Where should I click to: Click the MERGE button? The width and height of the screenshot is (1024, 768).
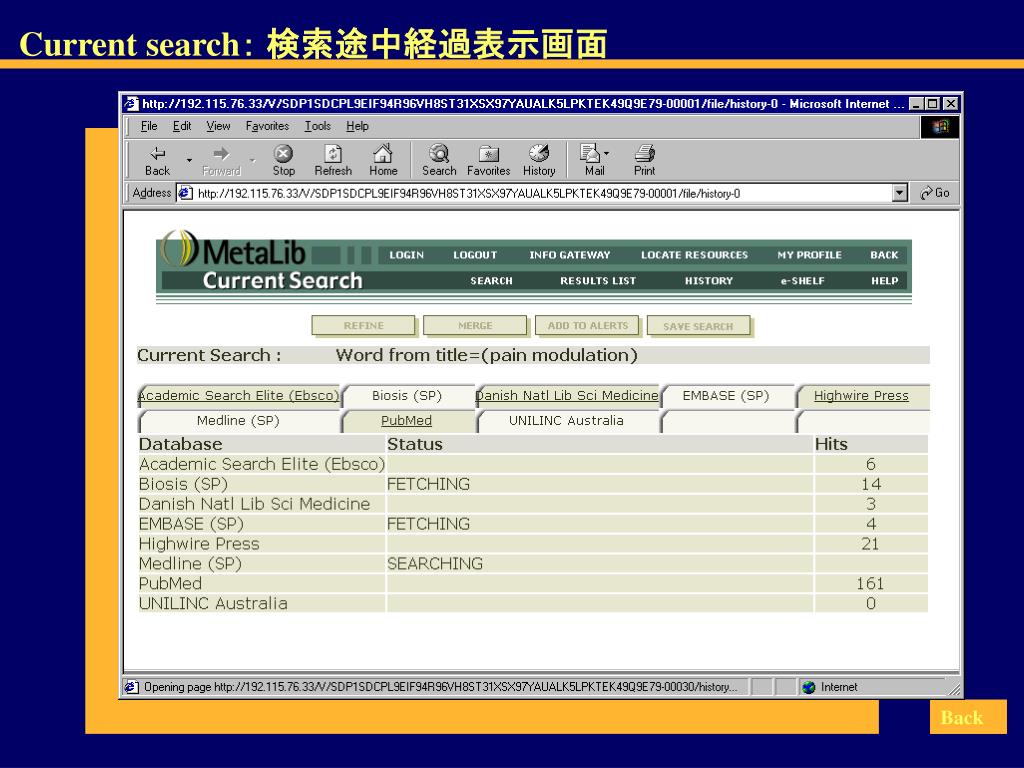pyautogui.click(x=475, y=325)
